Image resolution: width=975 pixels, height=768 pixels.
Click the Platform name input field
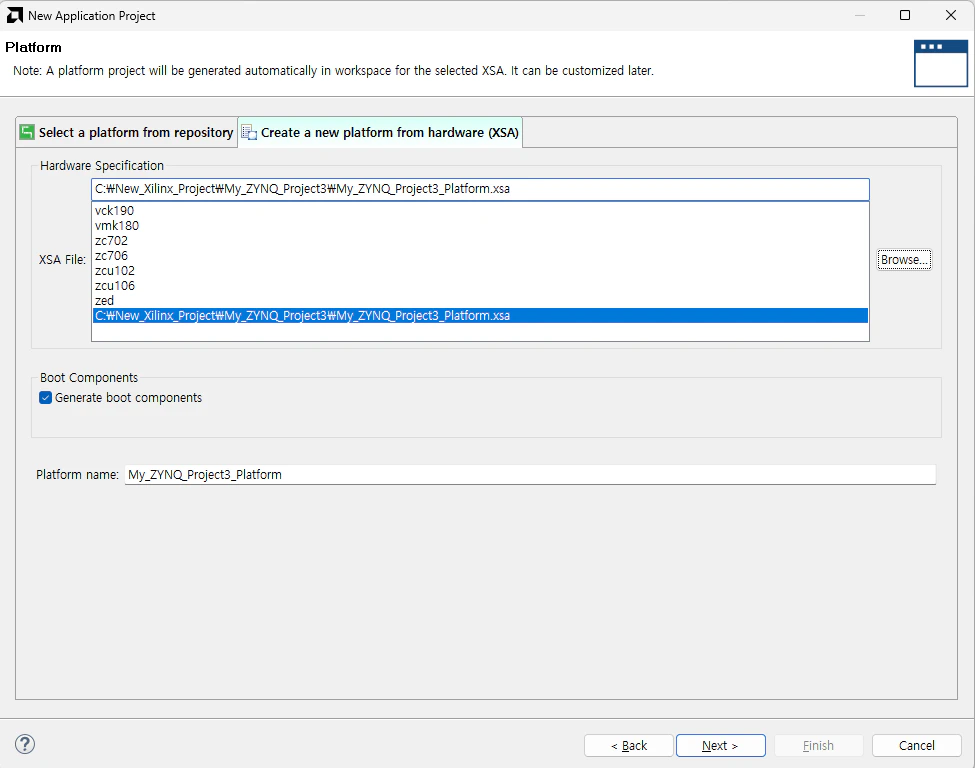[530, 474]
